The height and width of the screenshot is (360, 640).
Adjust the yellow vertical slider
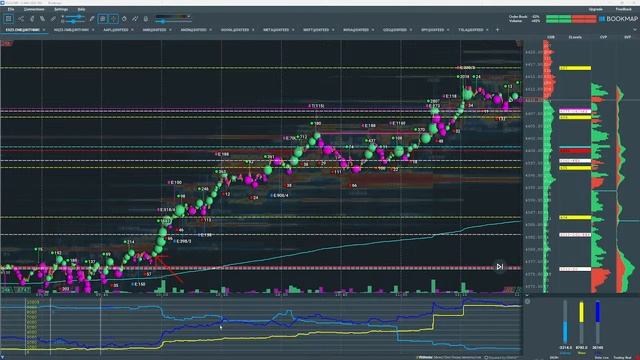[581, 322]
